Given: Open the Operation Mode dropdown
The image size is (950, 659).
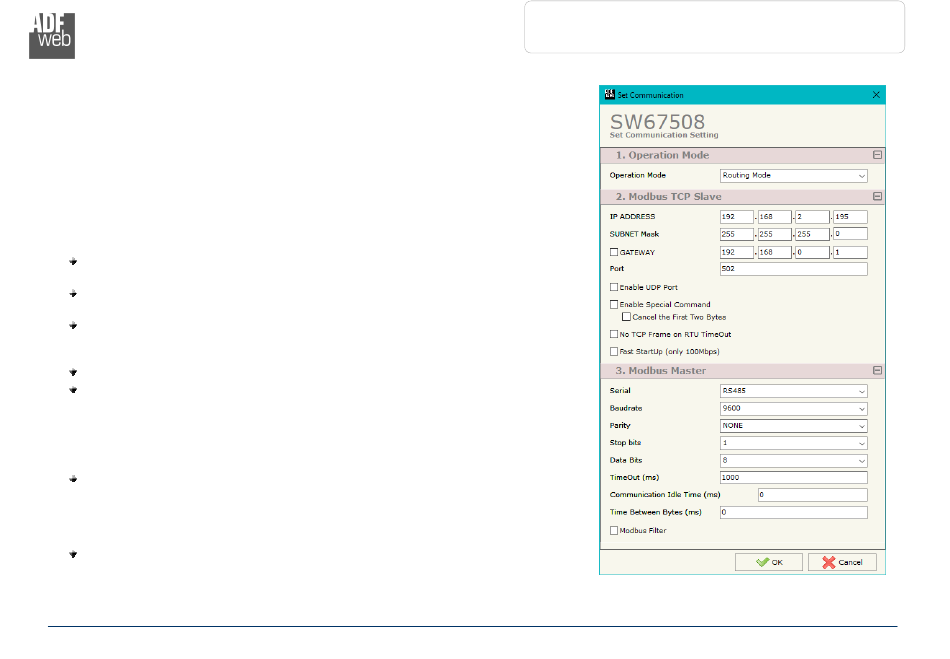Looking at the screenshot, I should pos(793,176).
